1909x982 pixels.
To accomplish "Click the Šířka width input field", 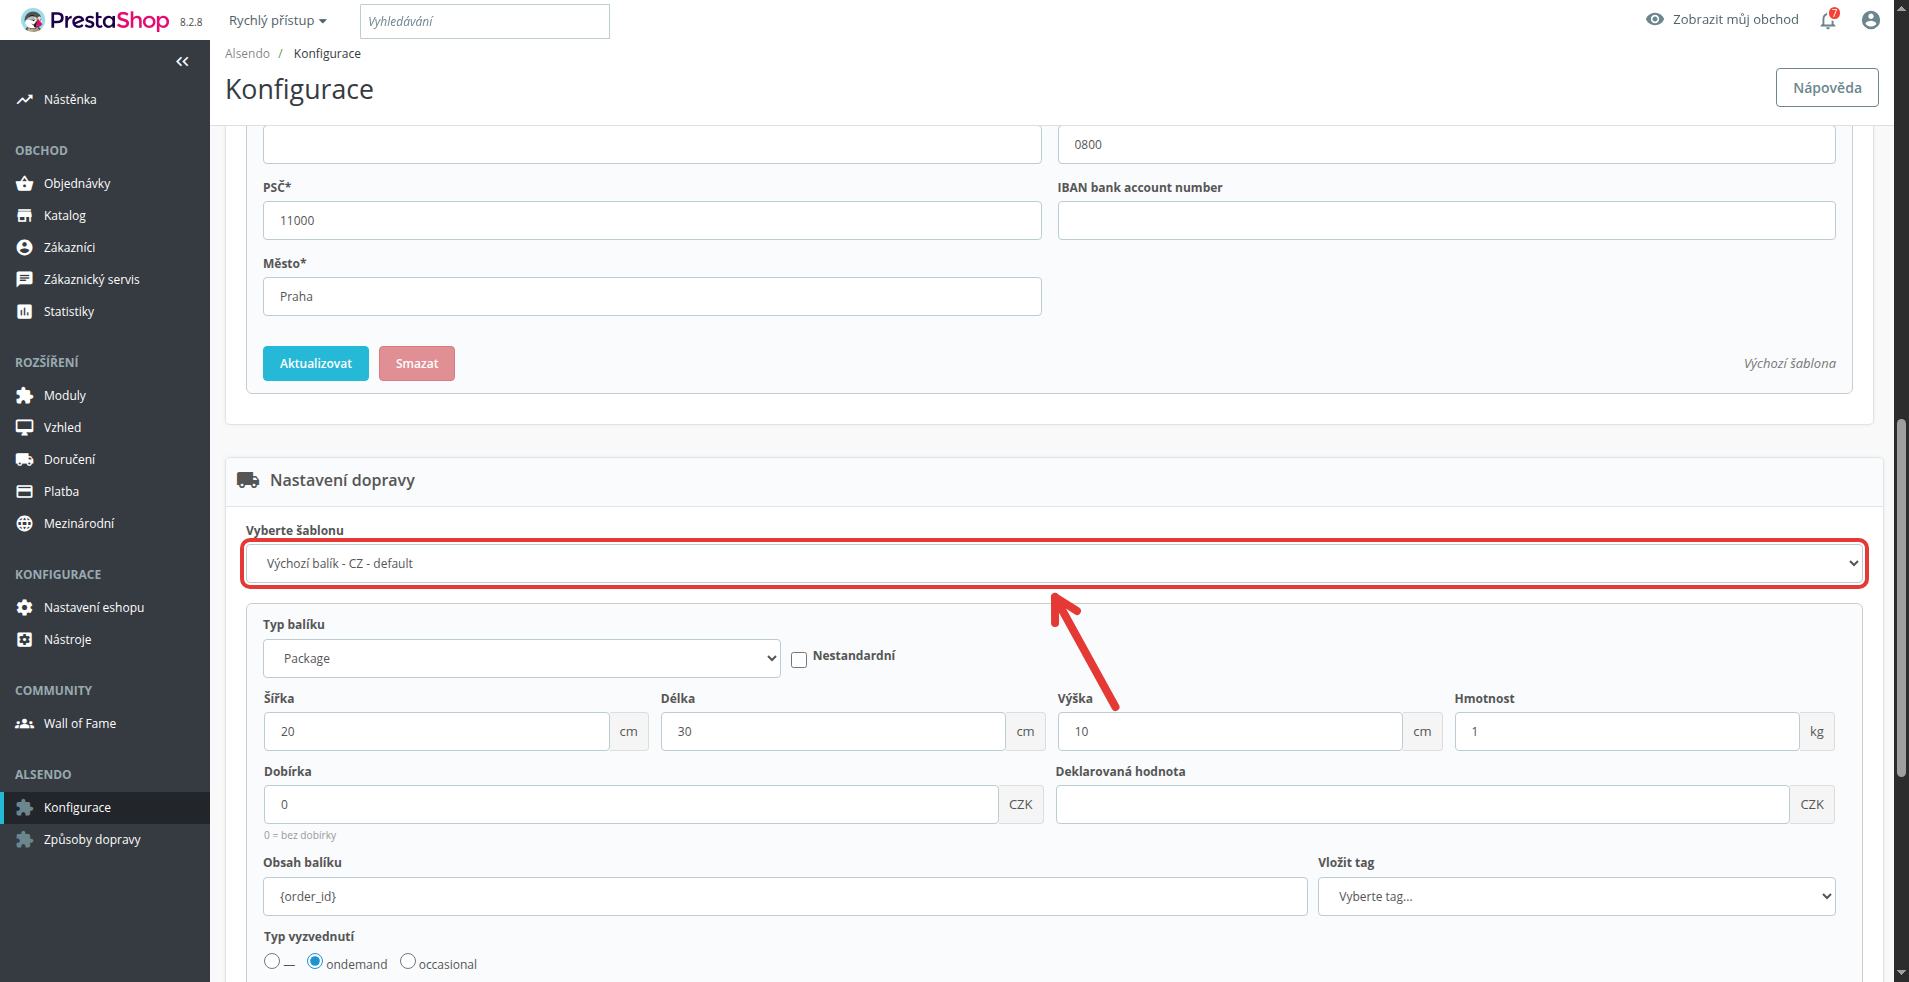I will click(x=437, y=732).
